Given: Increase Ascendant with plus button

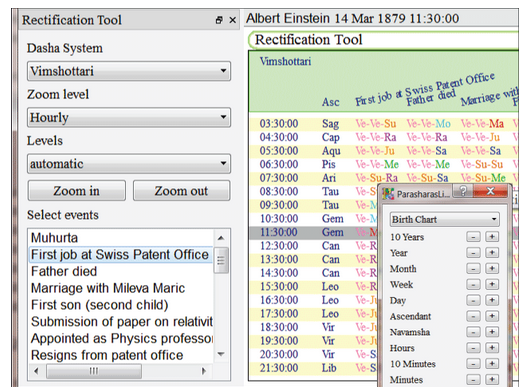Looking at the screenshot, I should click(x=492, y=316).
